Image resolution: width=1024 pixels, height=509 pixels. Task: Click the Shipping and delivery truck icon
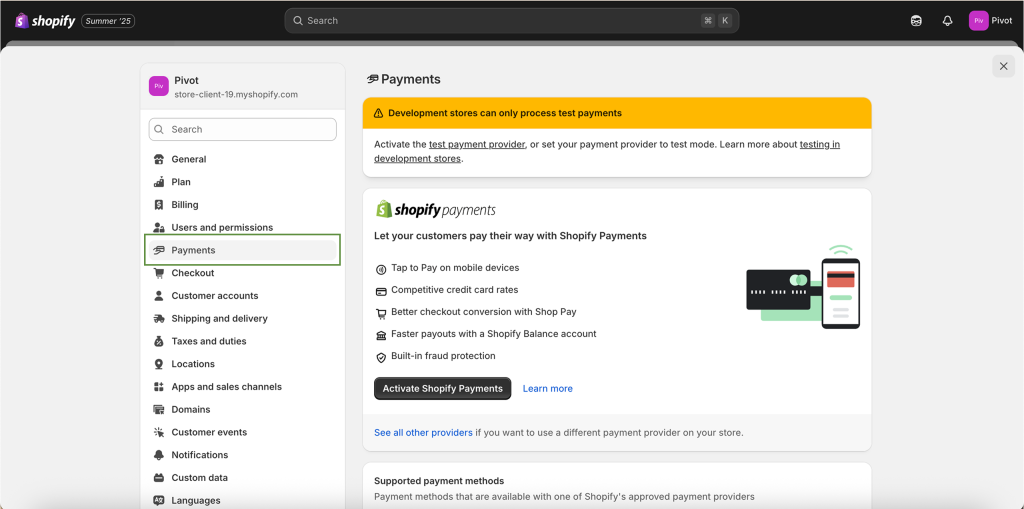[159, 319]
